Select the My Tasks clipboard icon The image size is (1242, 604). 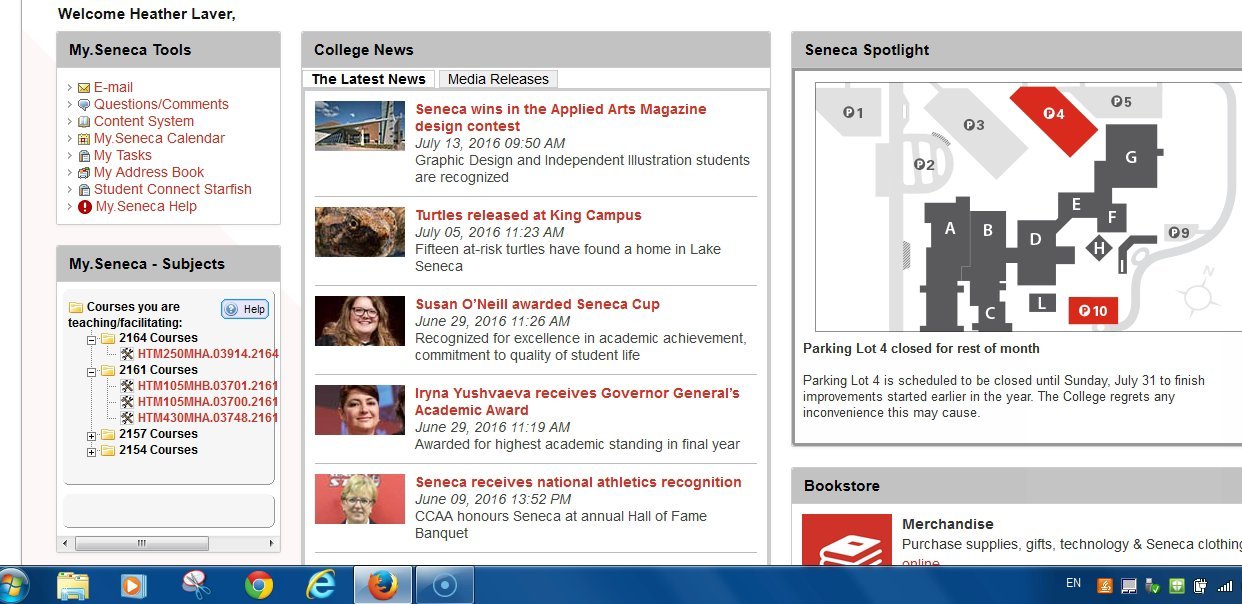(x=84, y=155)
